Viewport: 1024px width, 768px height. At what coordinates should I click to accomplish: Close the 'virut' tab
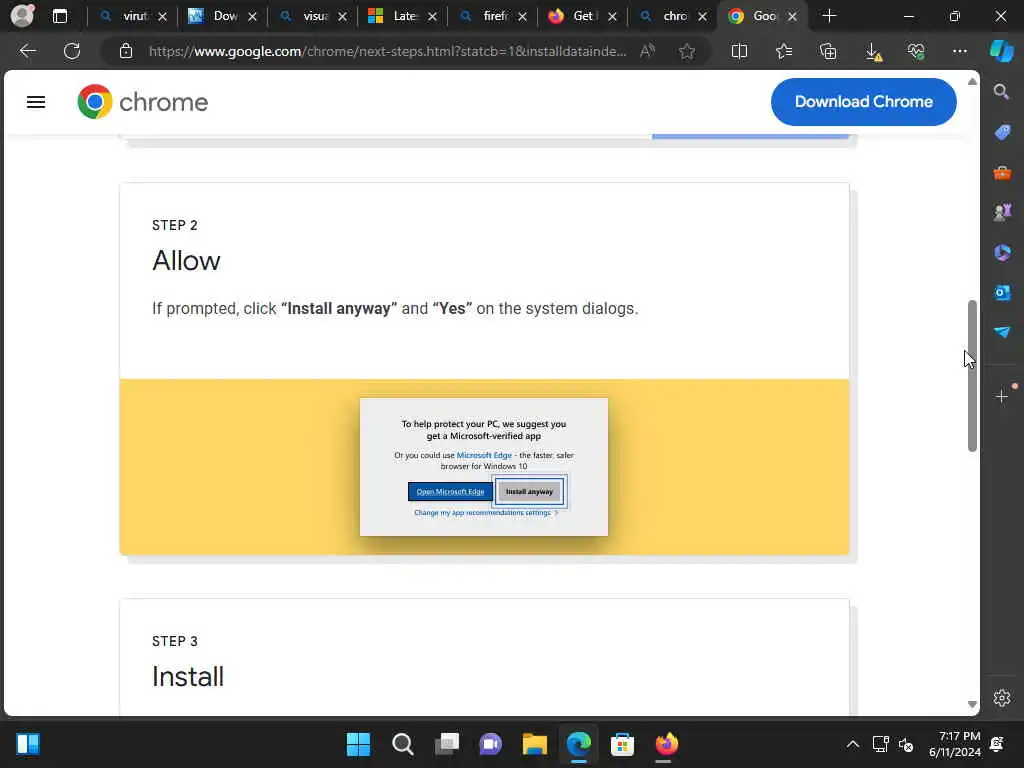(x=163, y=16)
